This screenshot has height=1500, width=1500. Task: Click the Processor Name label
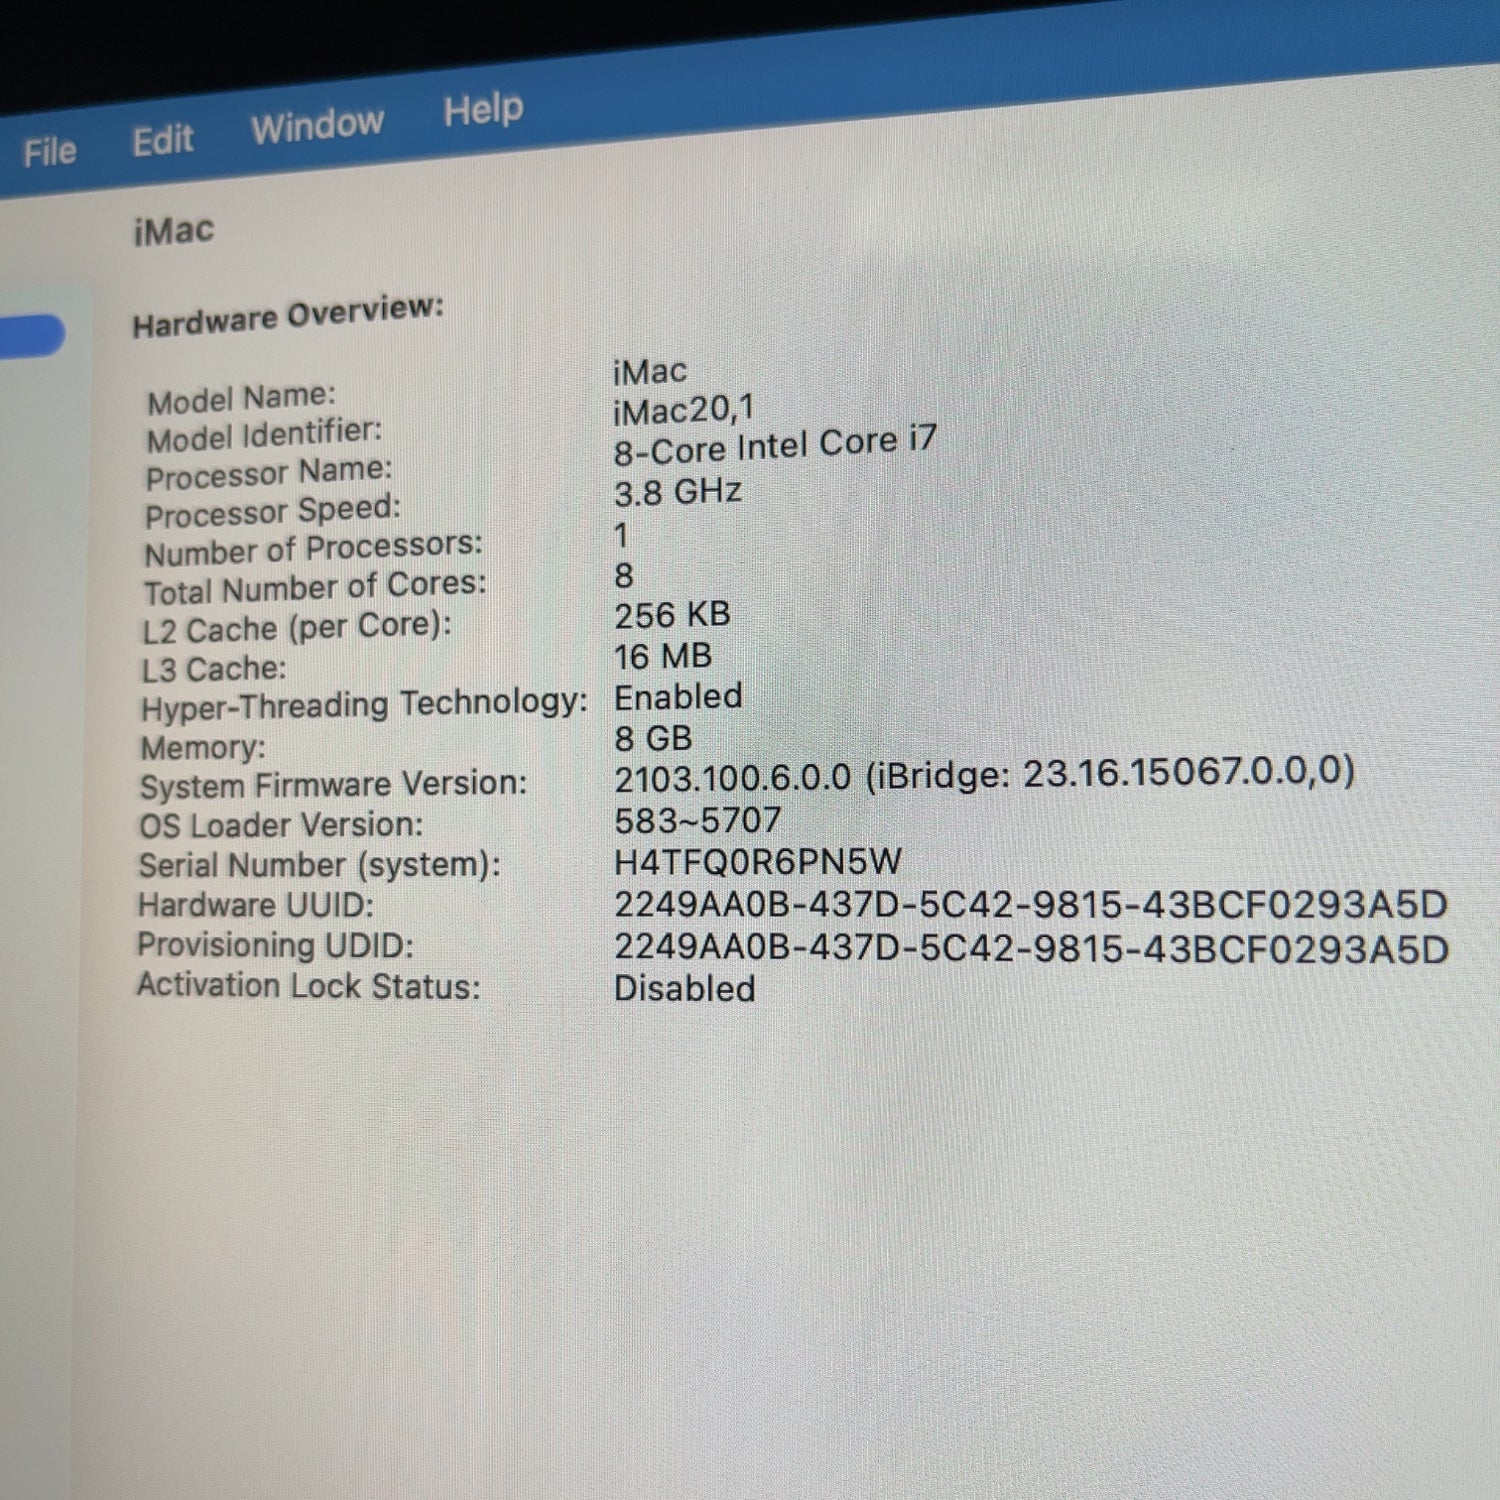tap(269, 473)
